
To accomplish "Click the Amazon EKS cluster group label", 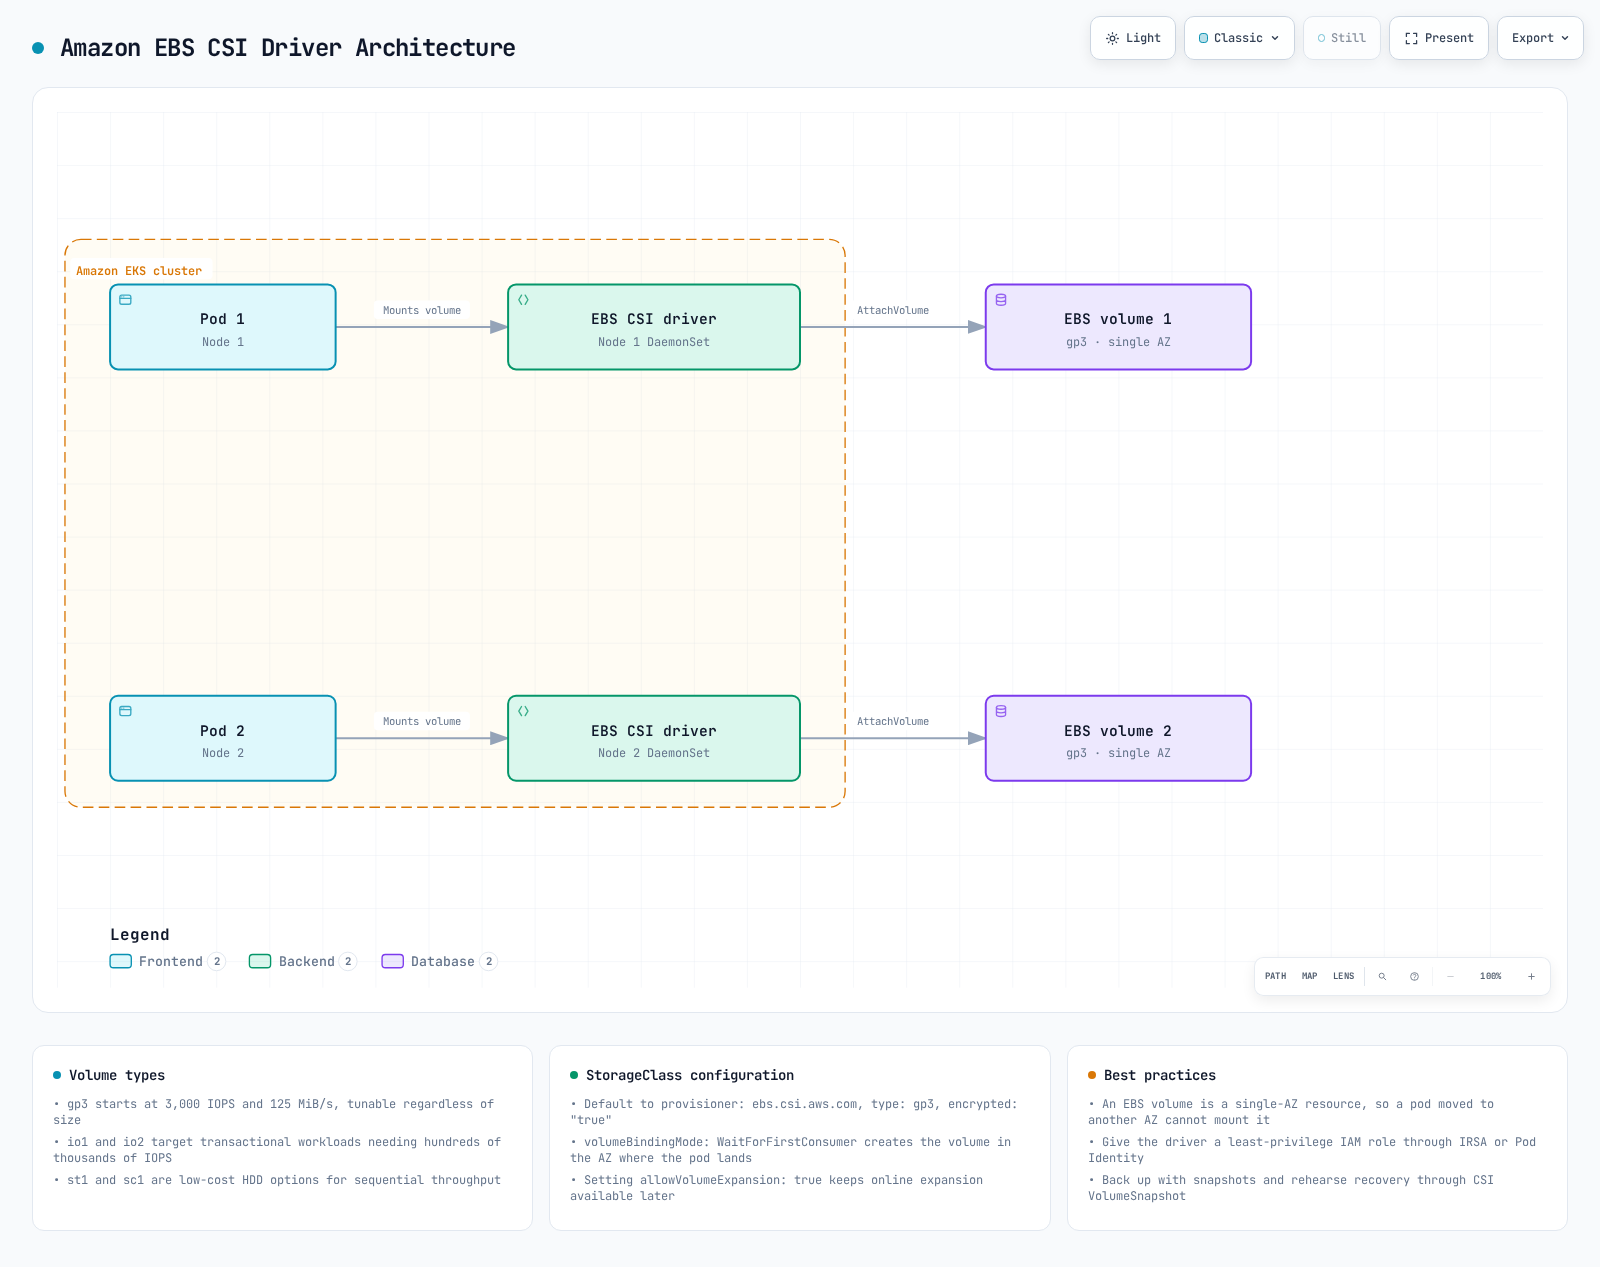I will point(139,271).
